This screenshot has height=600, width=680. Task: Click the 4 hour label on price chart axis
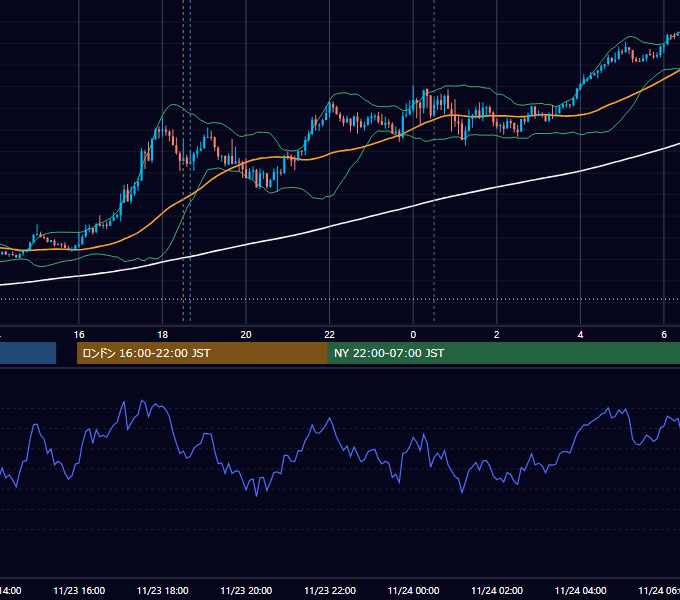tap(580, 335)
